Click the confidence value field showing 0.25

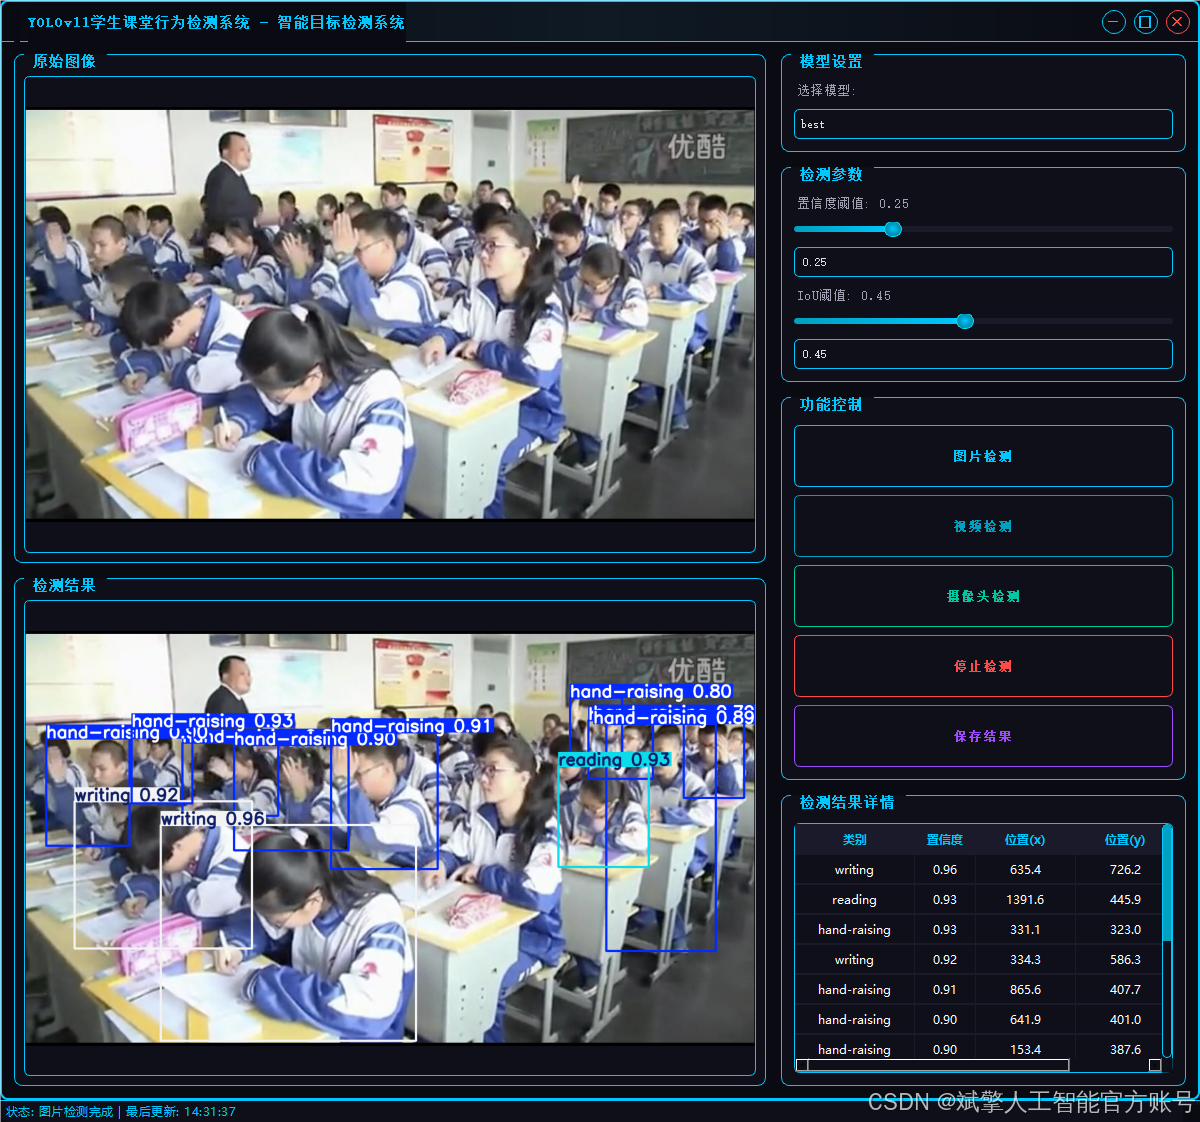pyautogui.click(x=983, y=262)
